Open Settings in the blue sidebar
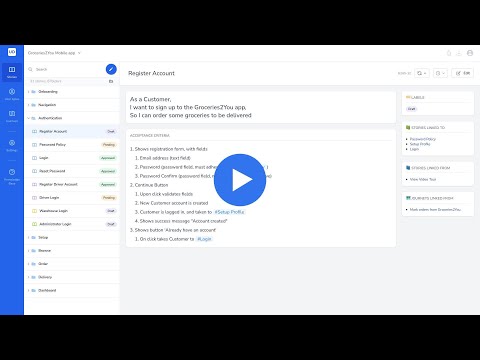This screenshot has height=360, width=480. (x=12, y=145)
